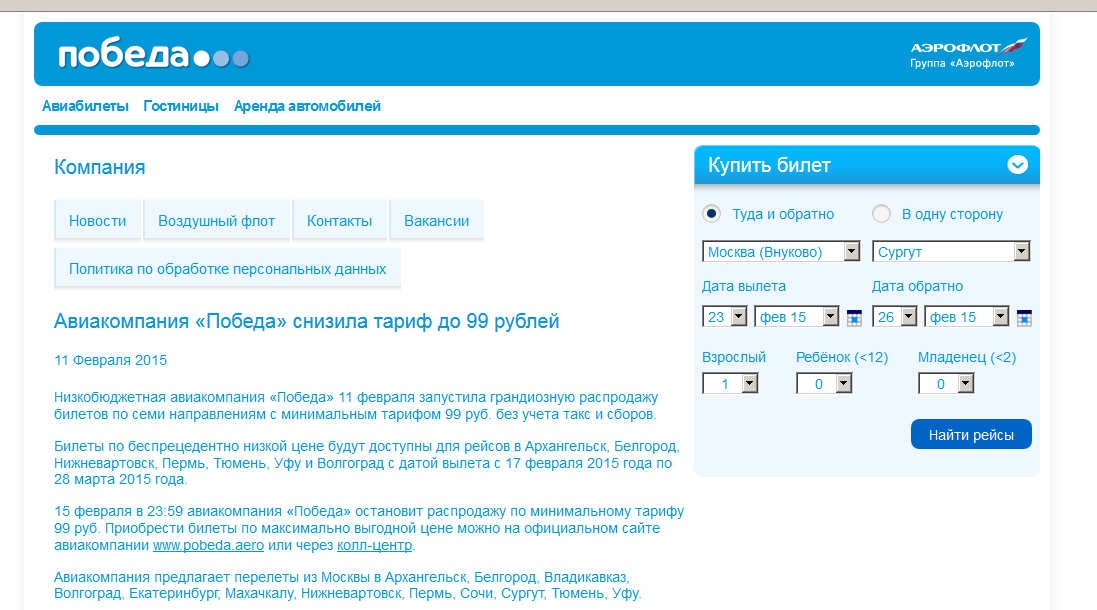Click the Дата обратно label
This screenshot has width=1097, height=610.
coord(917,286)
